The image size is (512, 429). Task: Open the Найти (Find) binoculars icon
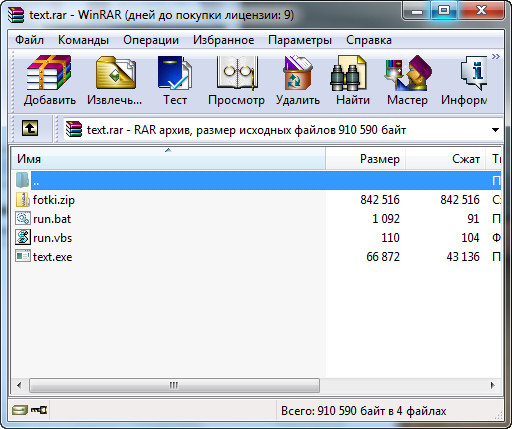[348, 73]
